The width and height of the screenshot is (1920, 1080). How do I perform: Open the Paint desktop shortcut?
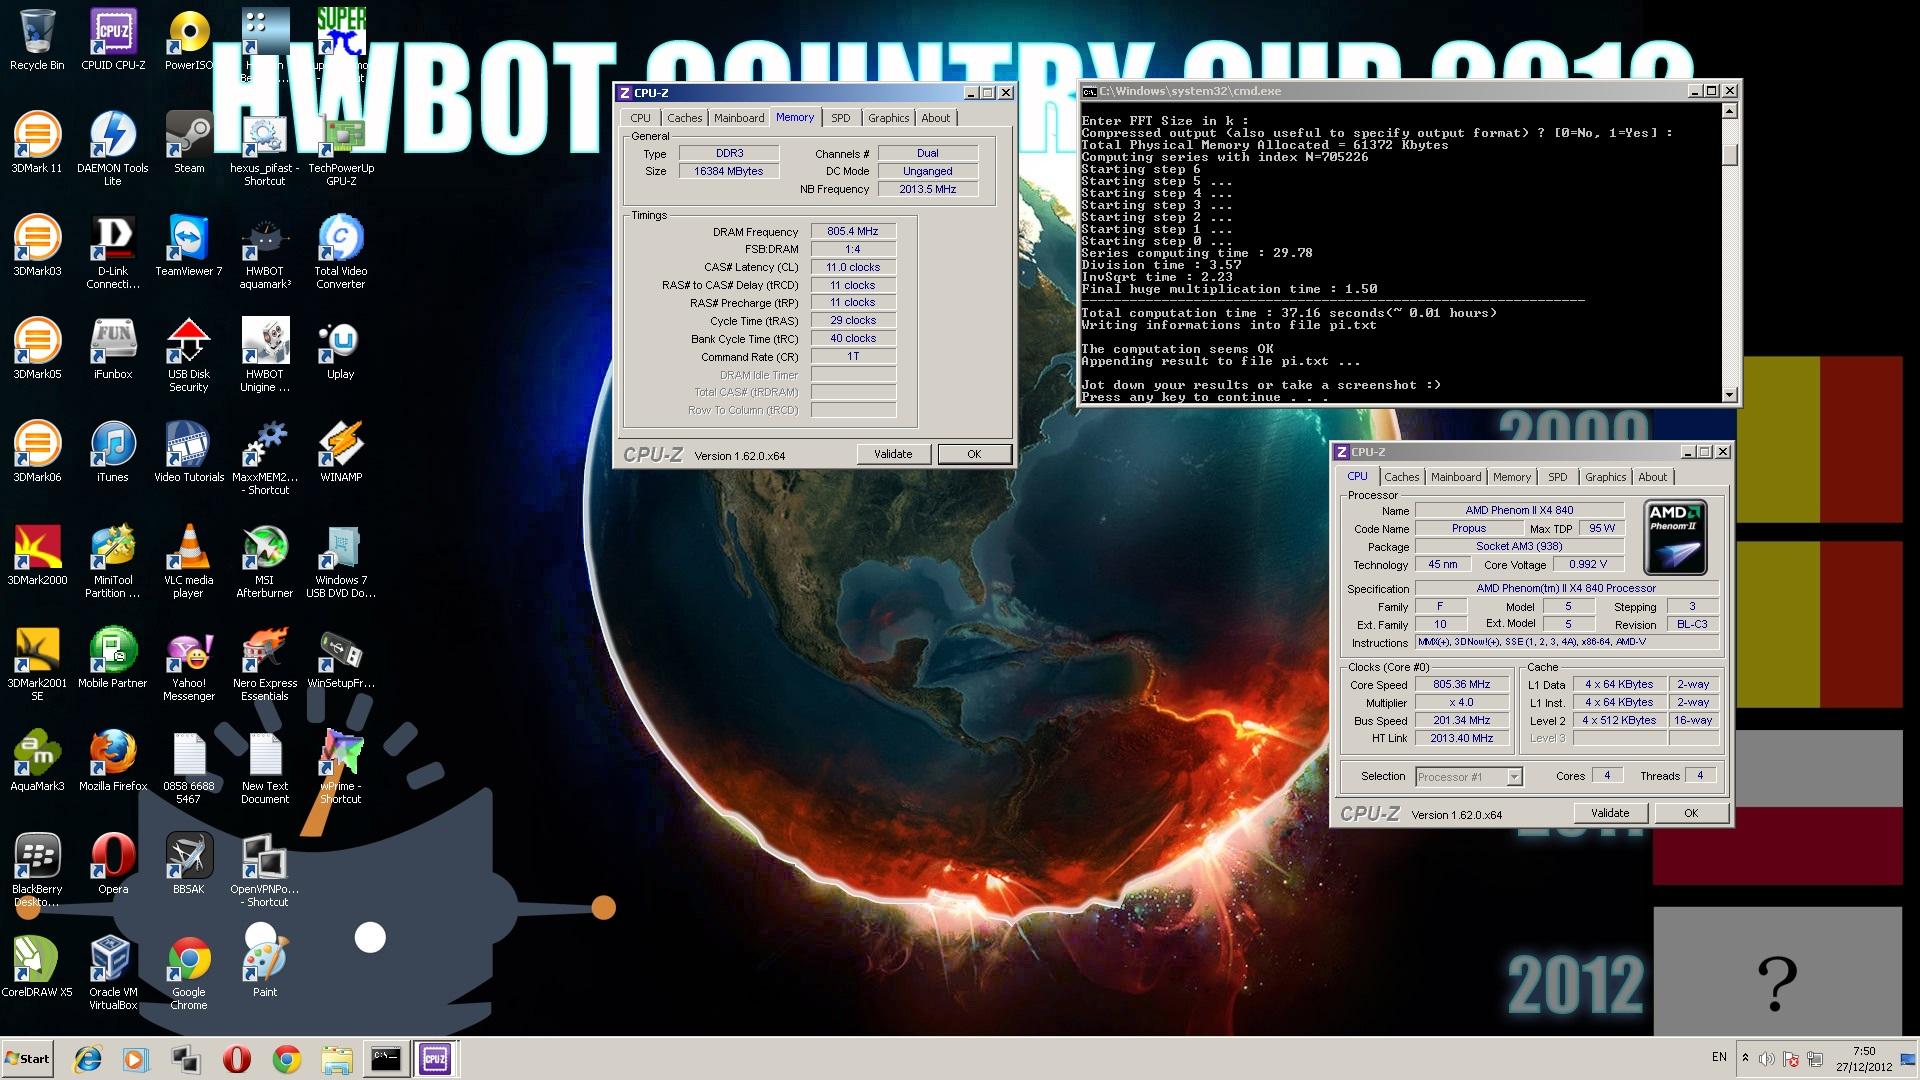pyautogui.click(x=265, y=967)
